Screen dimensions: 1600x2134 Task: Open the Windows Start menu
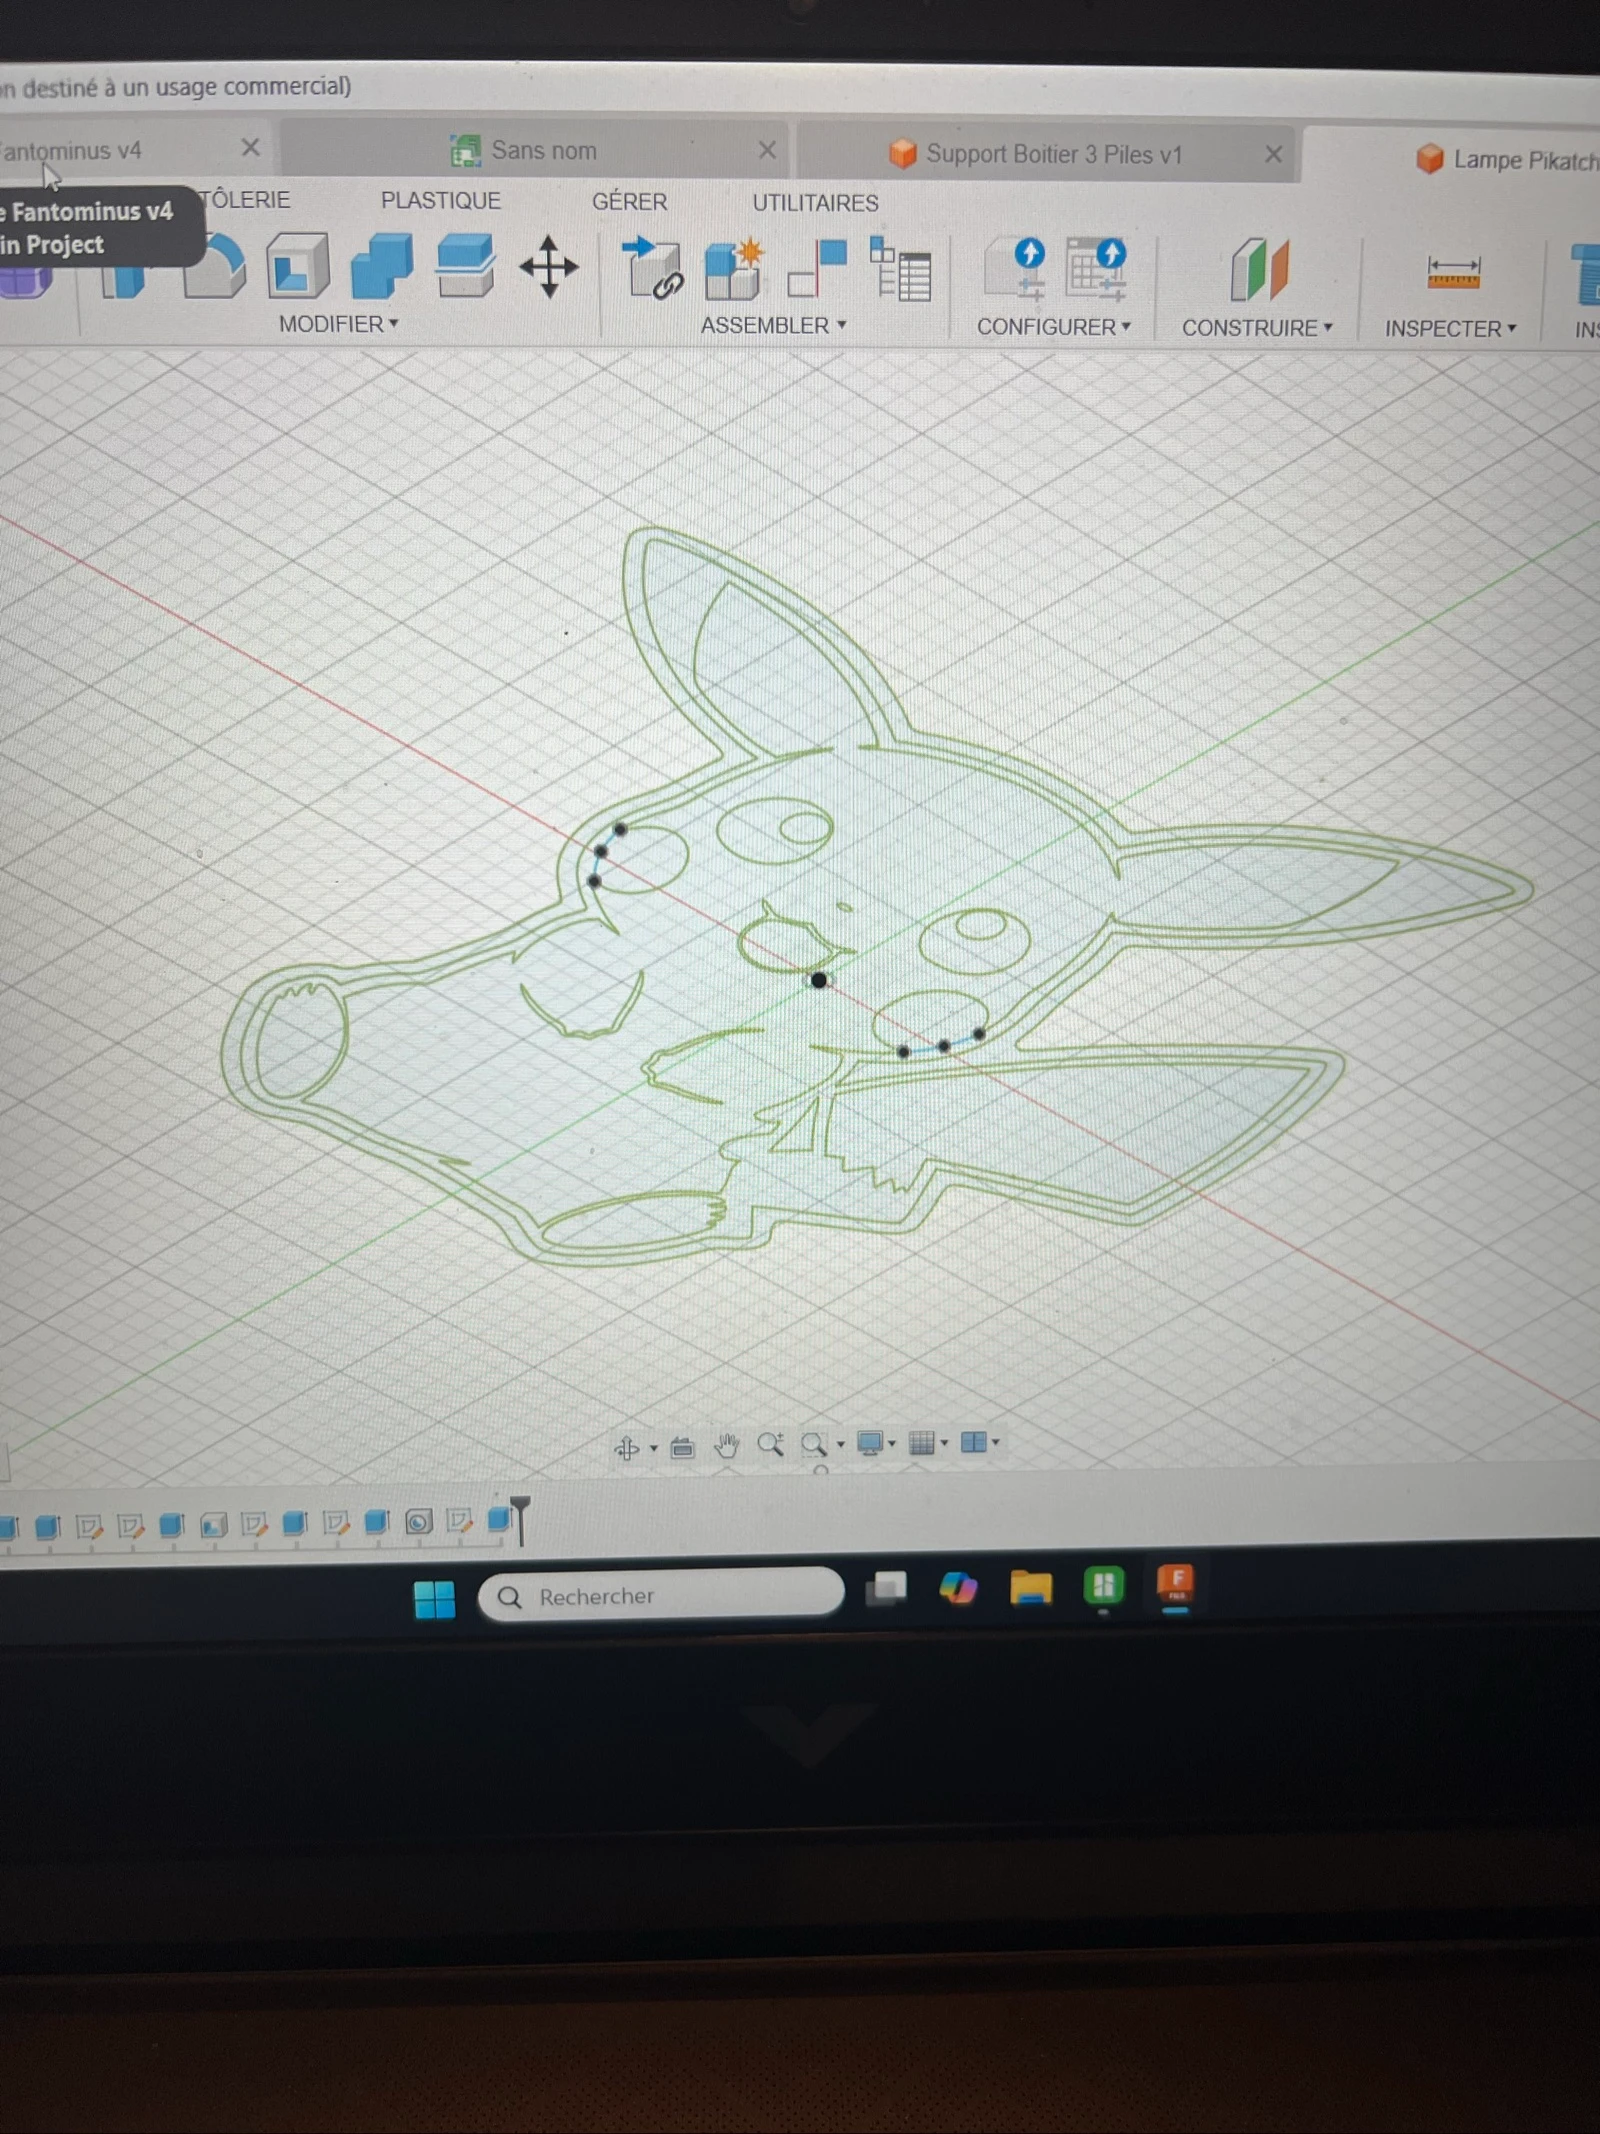point(434,1599)
